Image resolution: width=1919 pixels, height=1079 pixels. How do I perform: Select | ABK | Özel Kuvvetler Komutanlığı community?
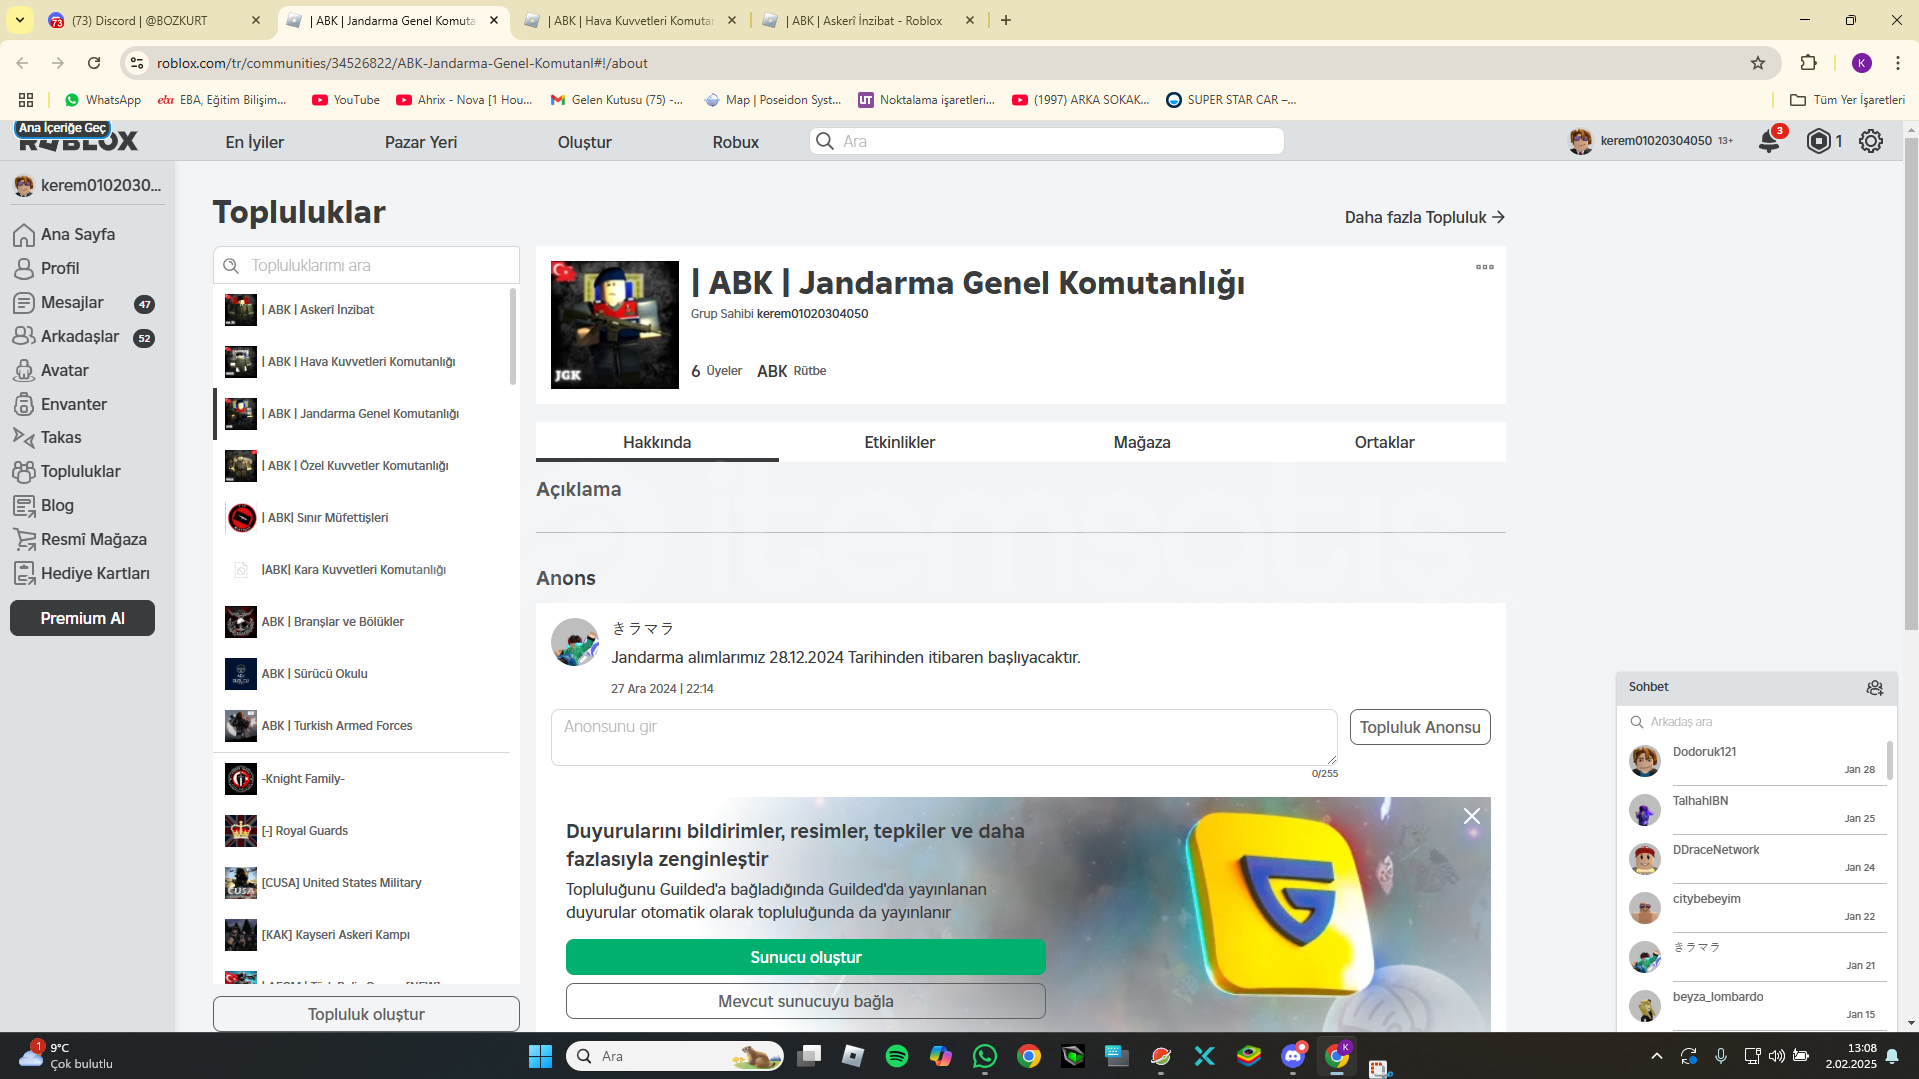pos(362,466)
